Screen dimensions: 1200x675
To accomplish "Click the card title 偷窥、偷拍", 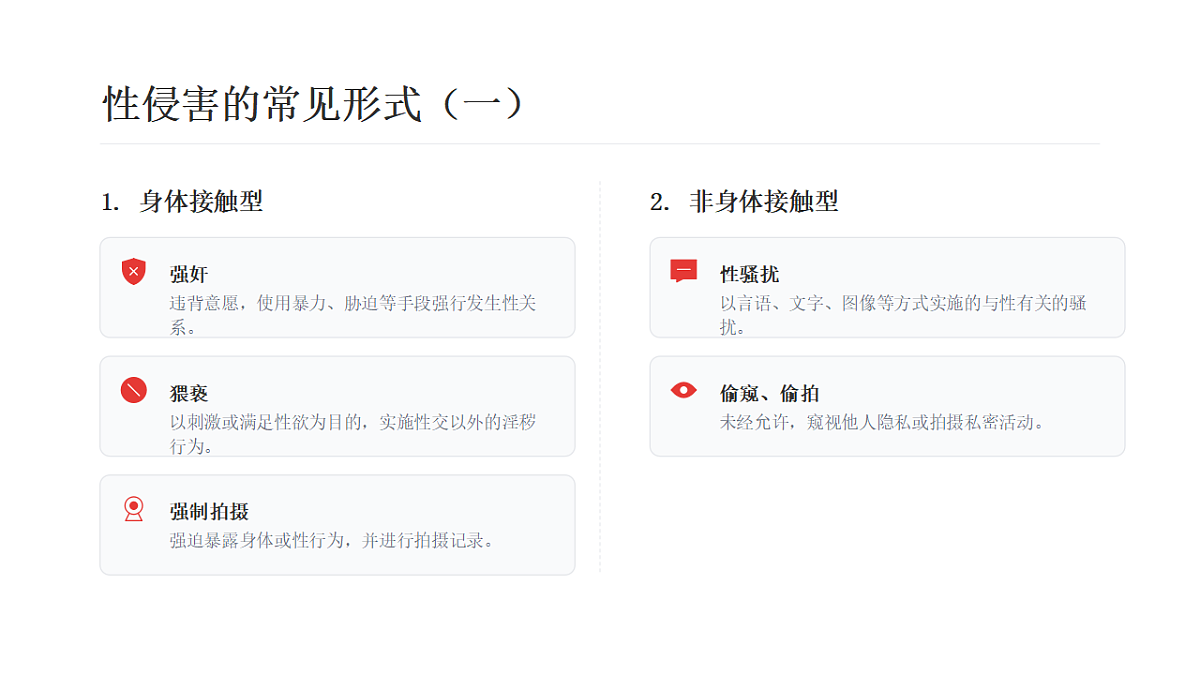I will coord(769,393).
